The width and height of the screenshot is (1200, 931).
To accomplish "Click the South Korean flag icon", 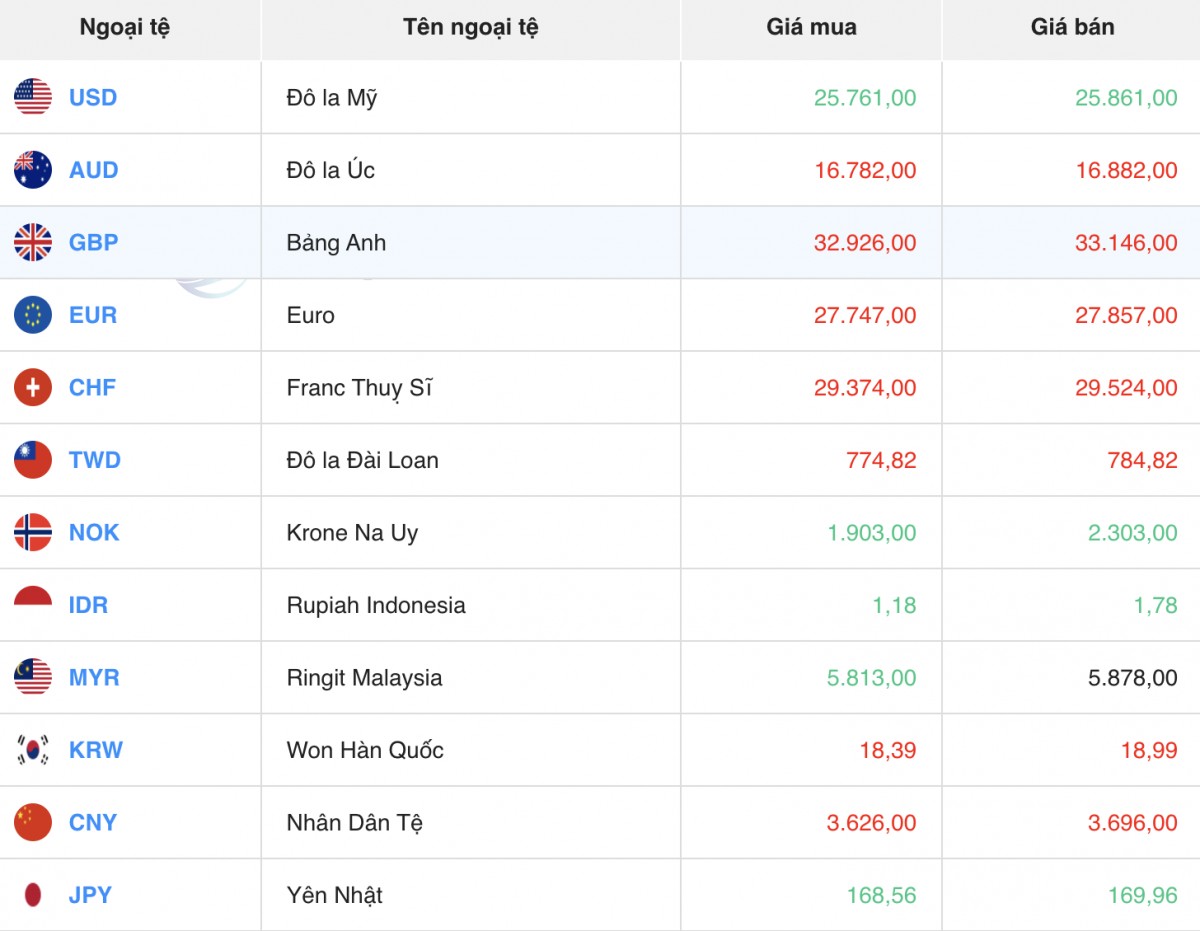I will tap(33, 750).
